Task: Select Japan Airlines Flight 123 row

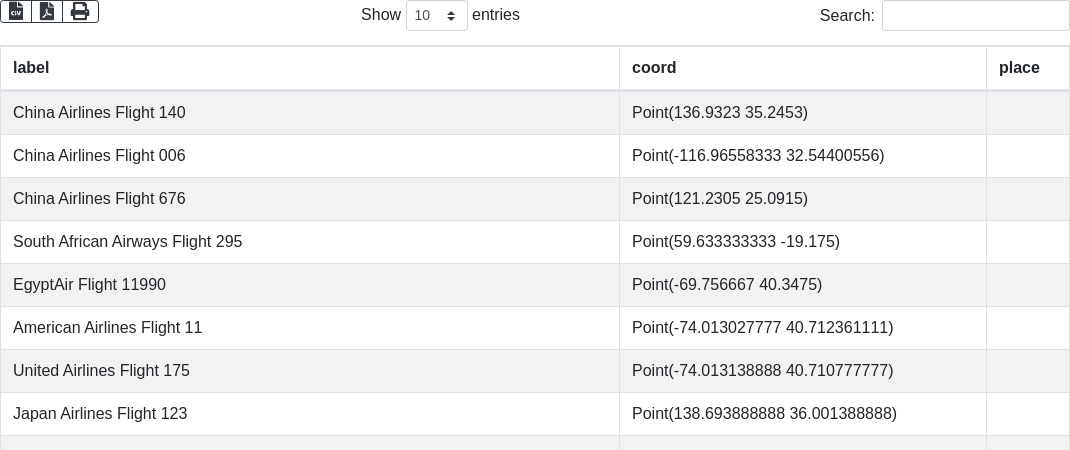Action: pos(535,414)
